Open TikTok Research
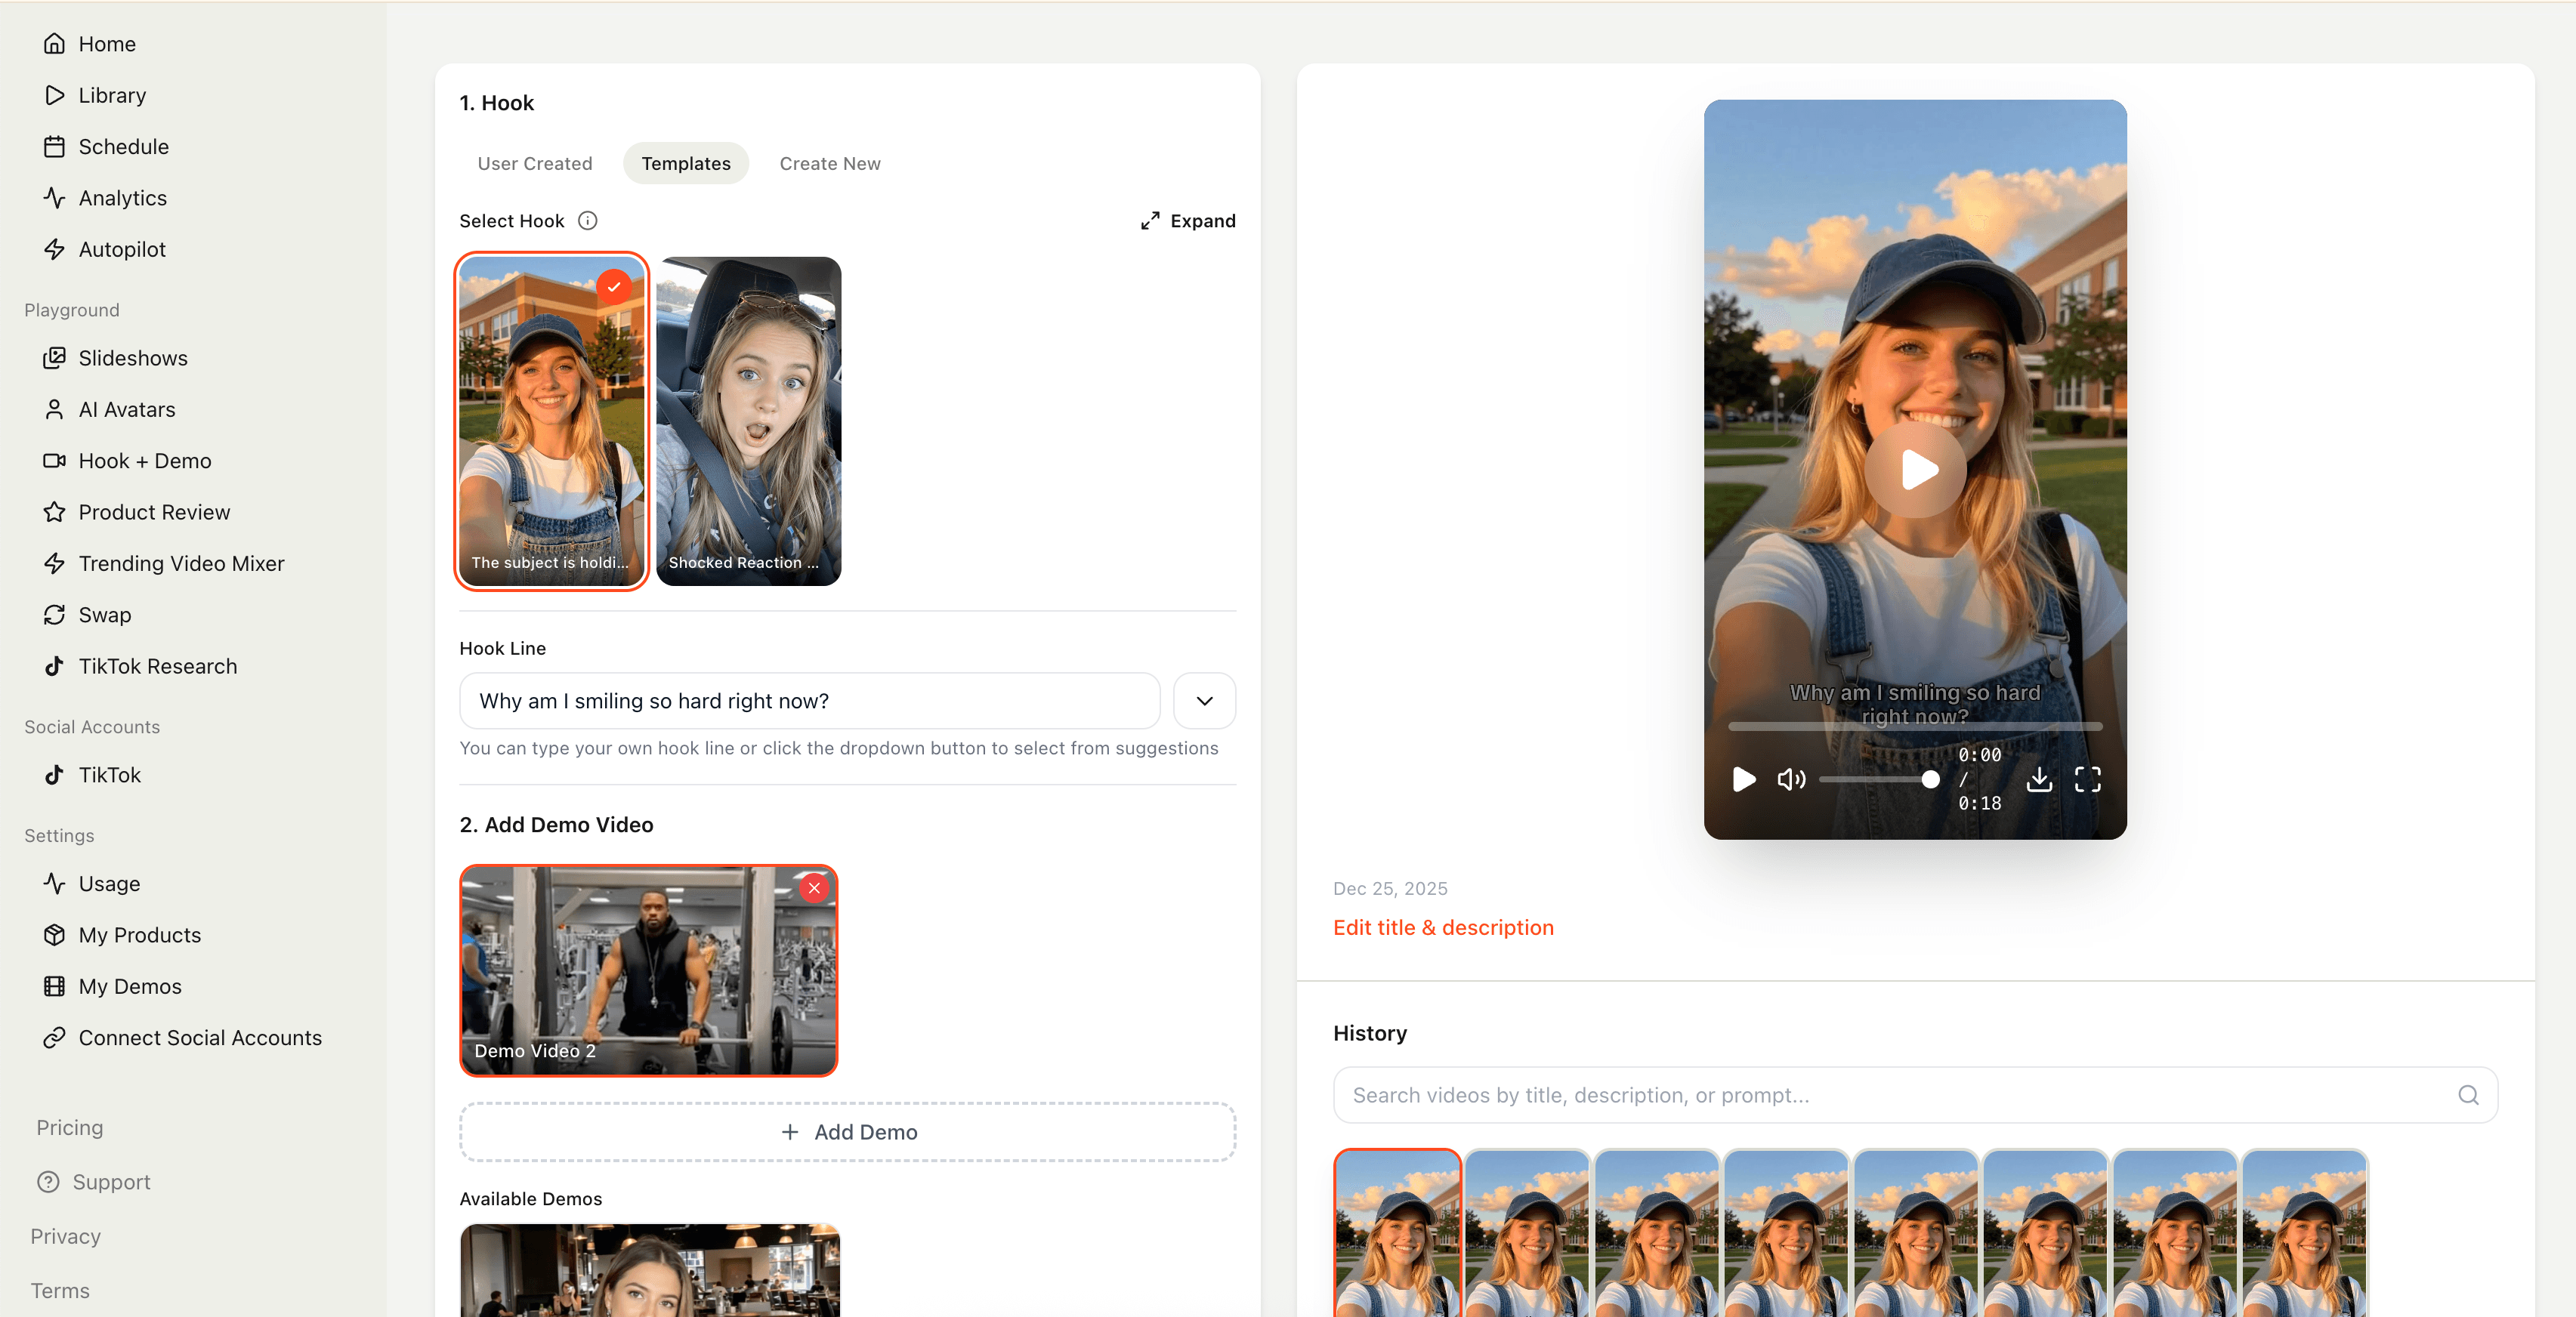The image size is (2576, 1317). (x=157, y=665)
